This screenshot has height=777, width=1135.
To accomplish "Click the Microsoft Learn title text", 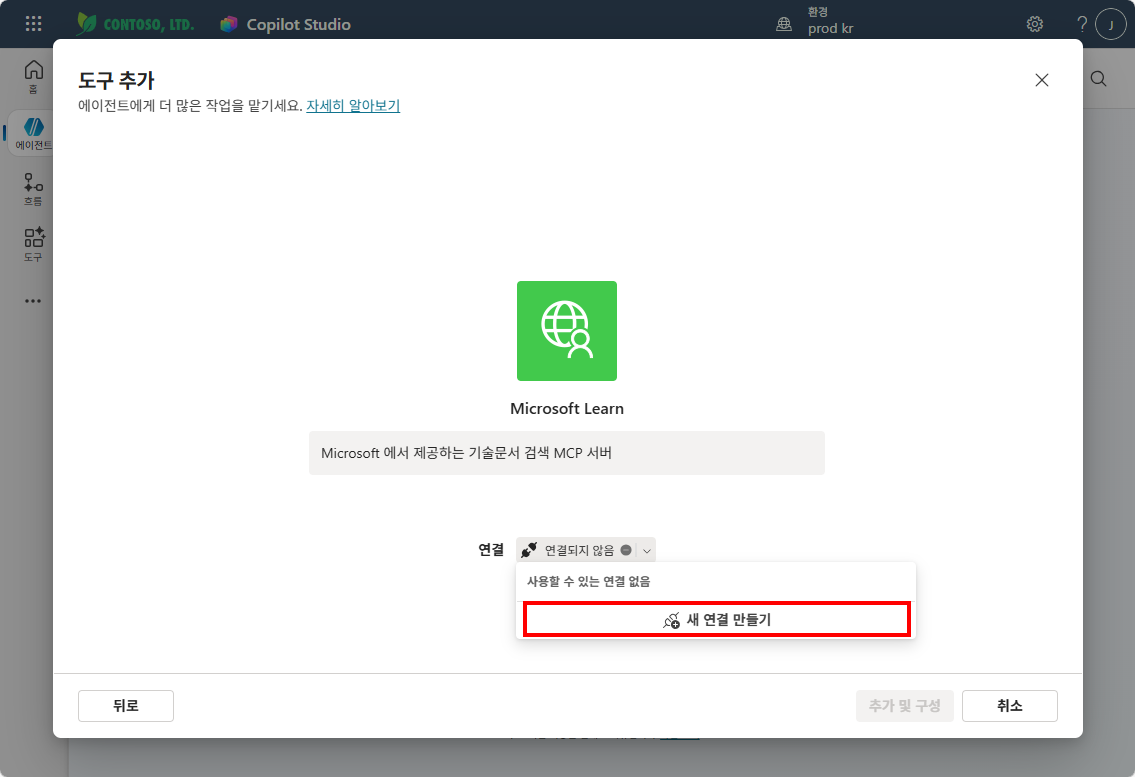I will click(x=567, y=409).
